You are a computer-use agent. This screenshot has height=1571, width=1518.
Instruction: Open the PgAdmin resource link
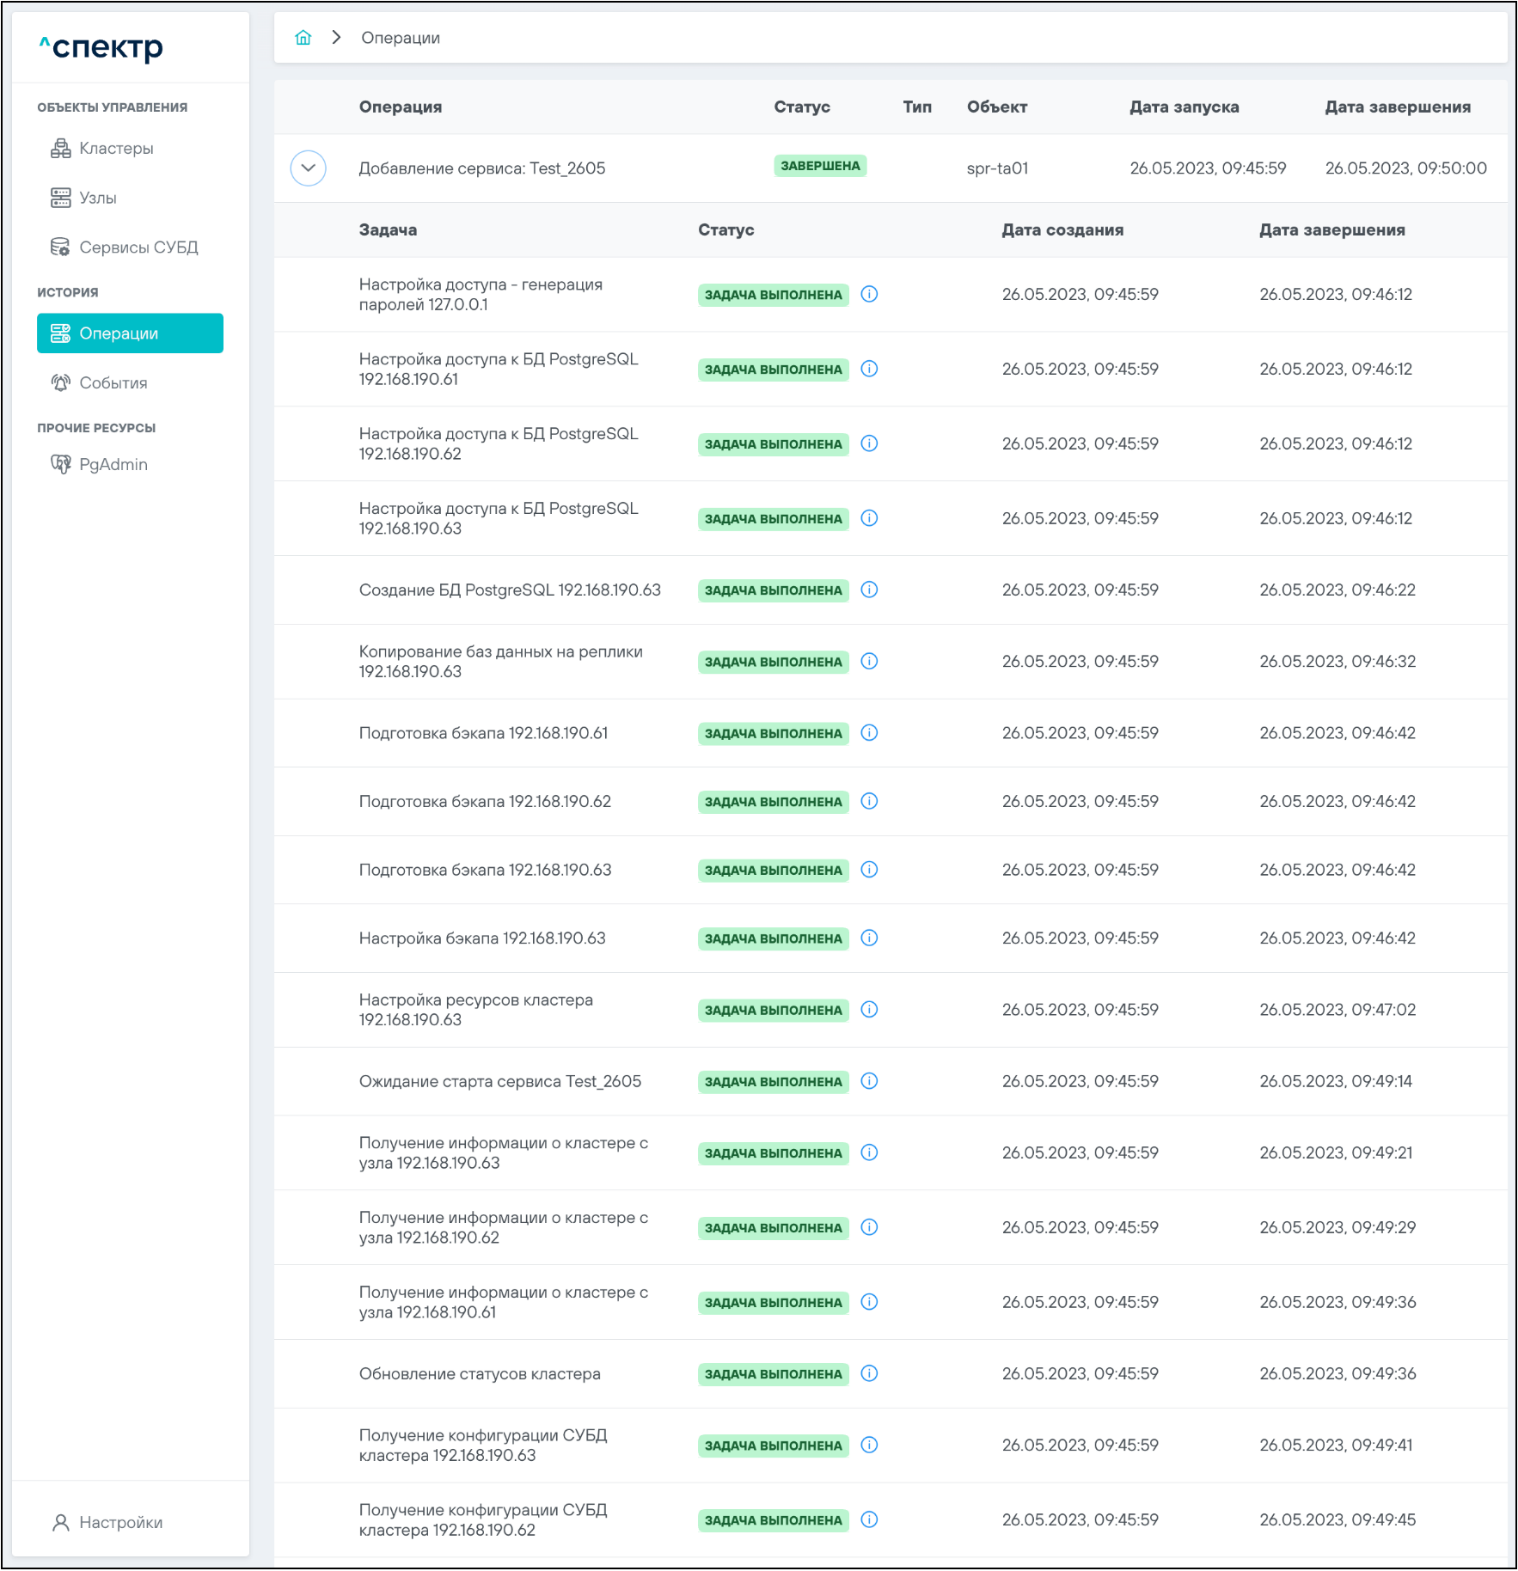[113, 464]
